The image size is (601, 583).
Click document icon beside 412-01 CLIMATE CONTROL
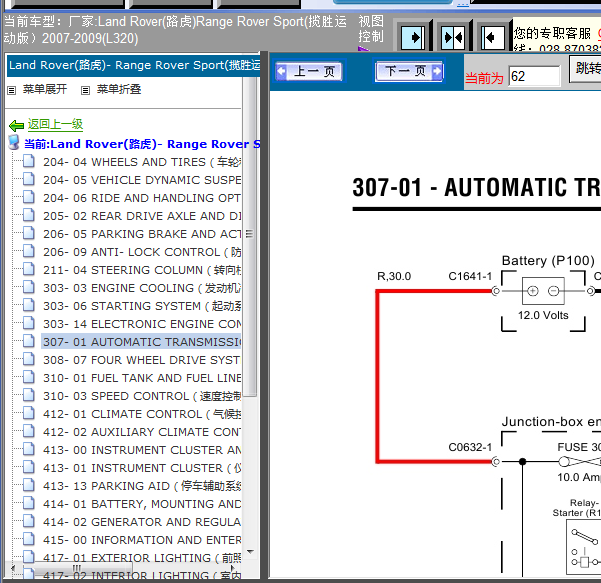(x=29, y=414)
